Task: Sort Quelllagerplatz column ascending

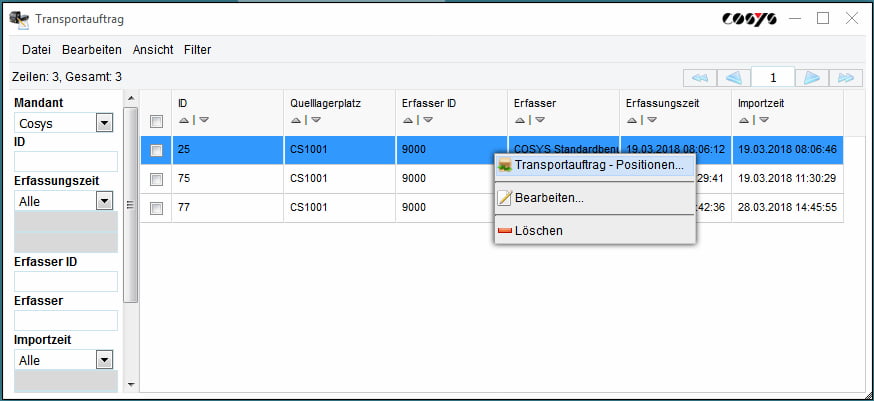Action: pyautogui.click(x=295, y=119)
